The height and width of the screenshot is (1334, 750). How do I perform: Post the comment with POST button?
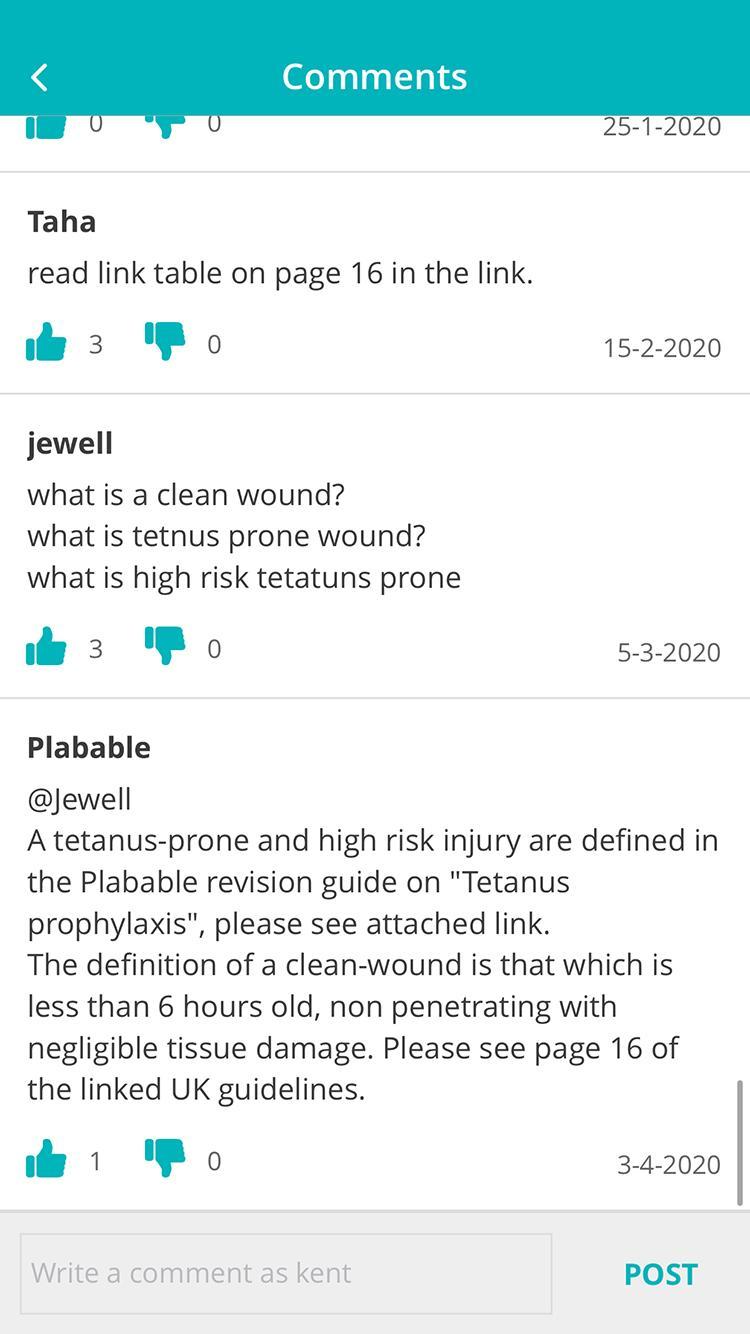point(660,1274)
